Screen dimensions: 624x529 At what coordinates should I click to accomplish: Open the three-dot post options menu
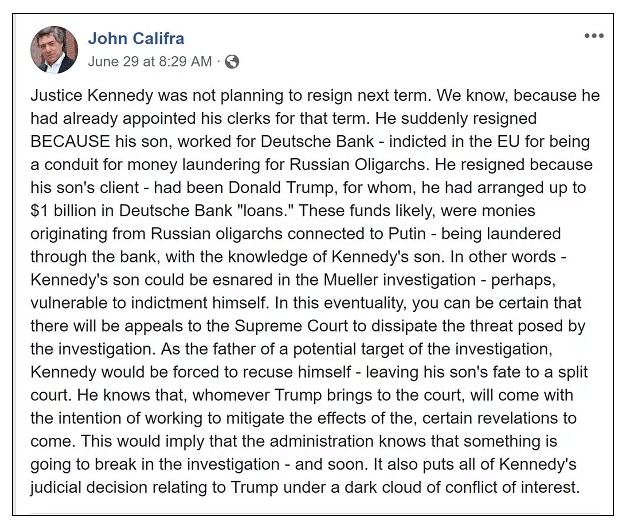pos(594,36)
